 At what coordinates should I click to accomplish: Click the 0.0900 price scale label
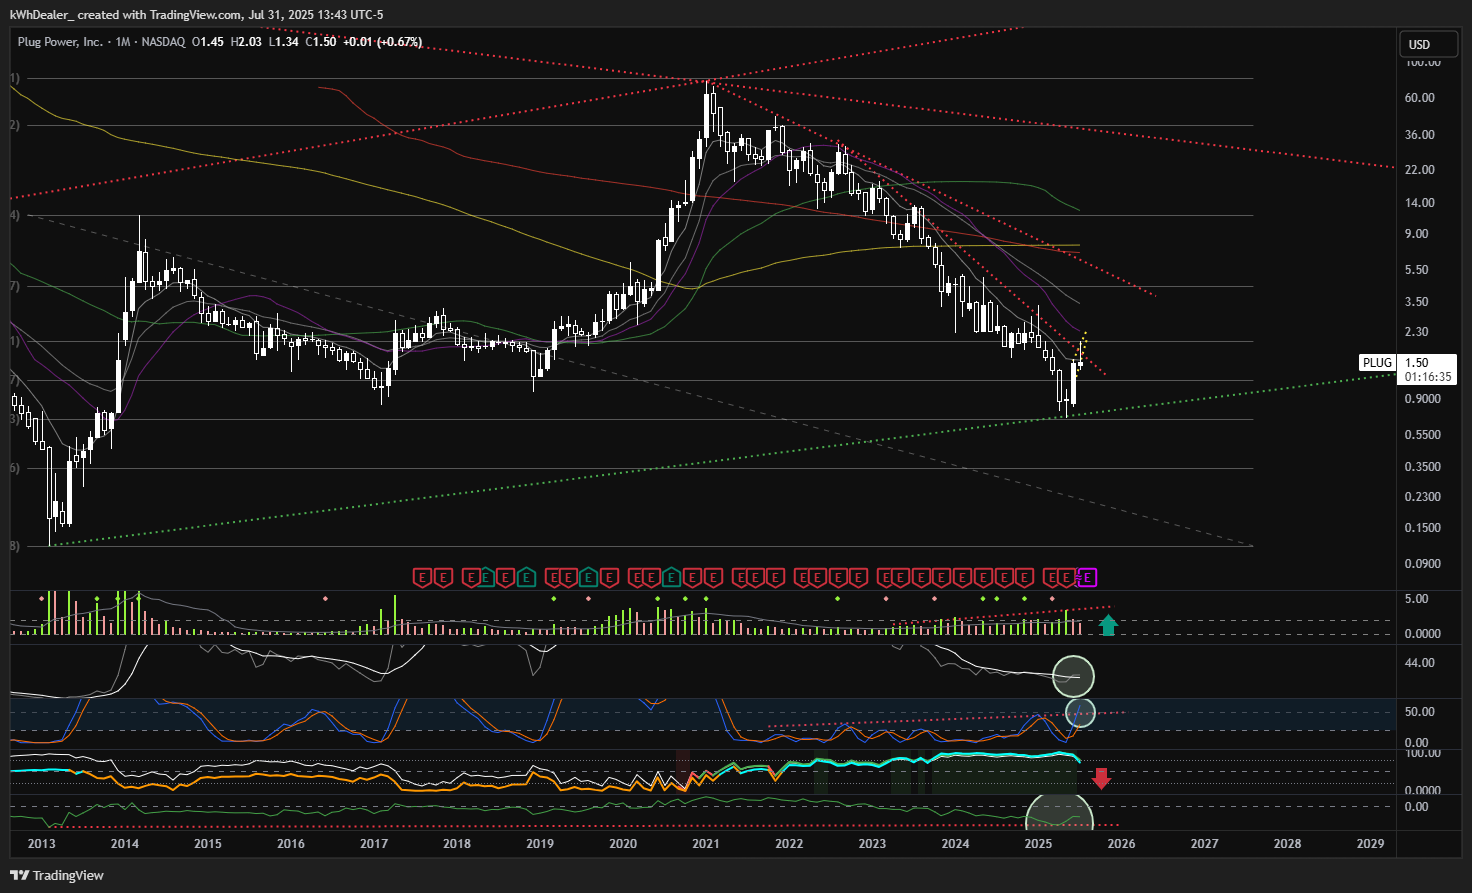tap(1423, 564)
